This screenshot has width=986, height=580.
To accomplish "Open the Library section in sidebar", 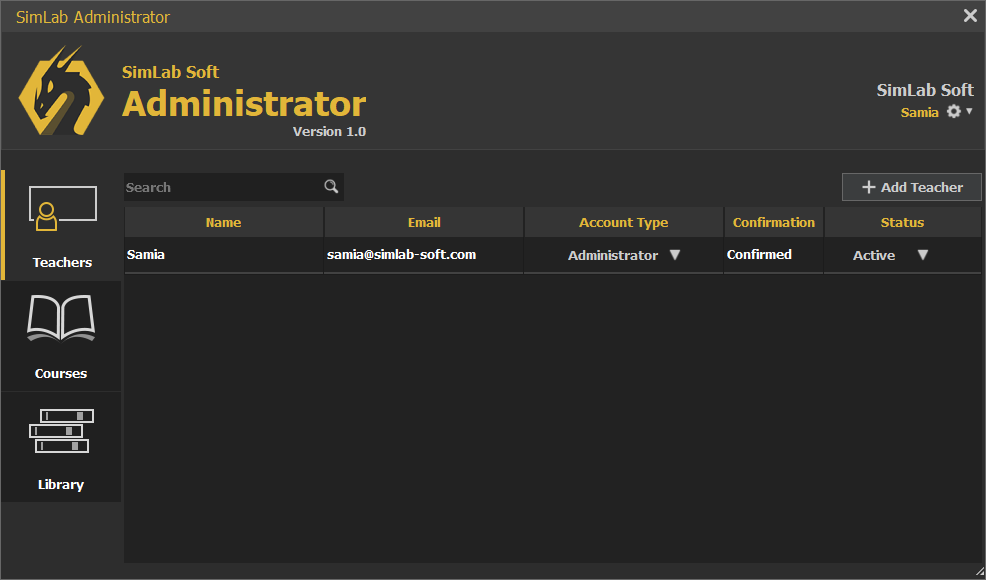I will pos(61,447).
